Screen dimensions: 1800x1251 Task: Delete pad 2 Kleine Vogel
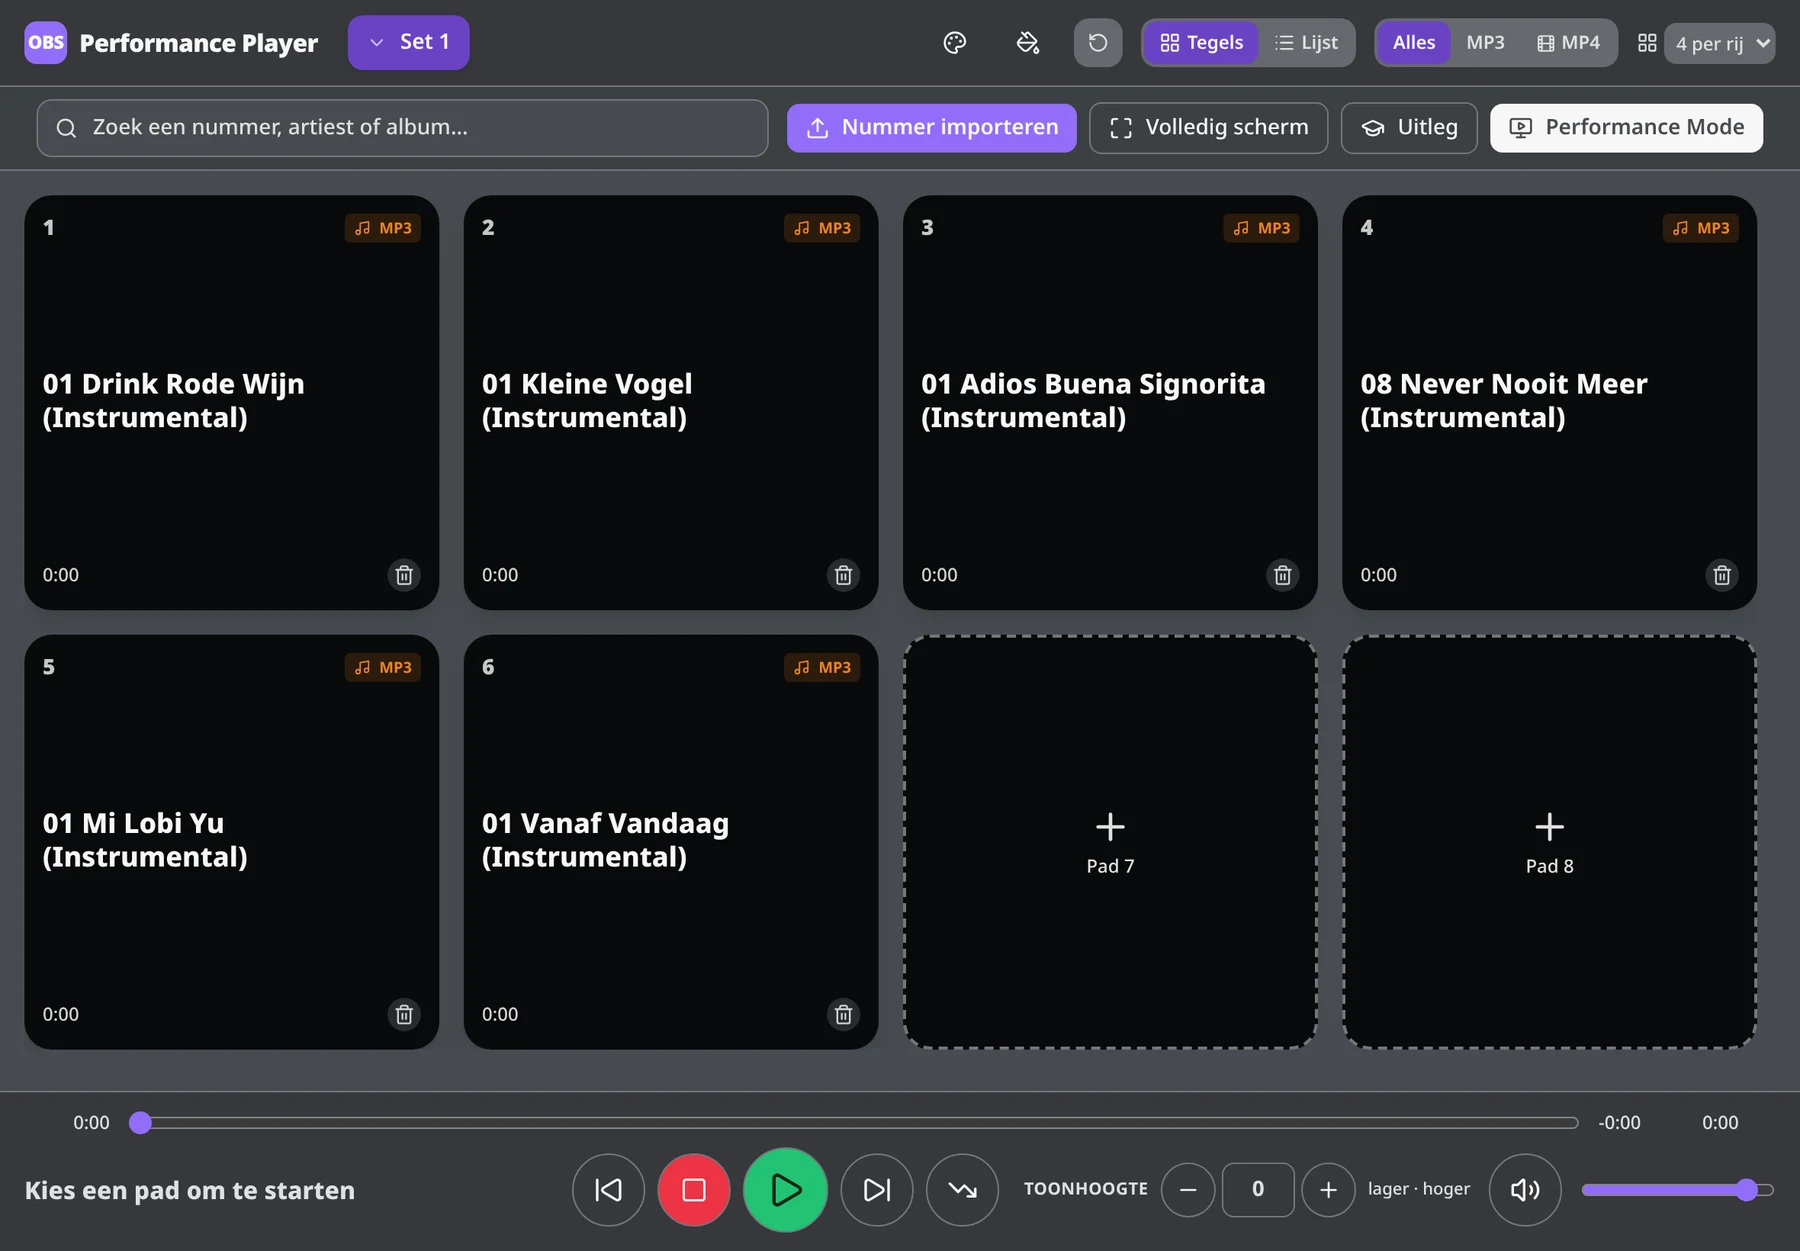click(x=843, y=575)
